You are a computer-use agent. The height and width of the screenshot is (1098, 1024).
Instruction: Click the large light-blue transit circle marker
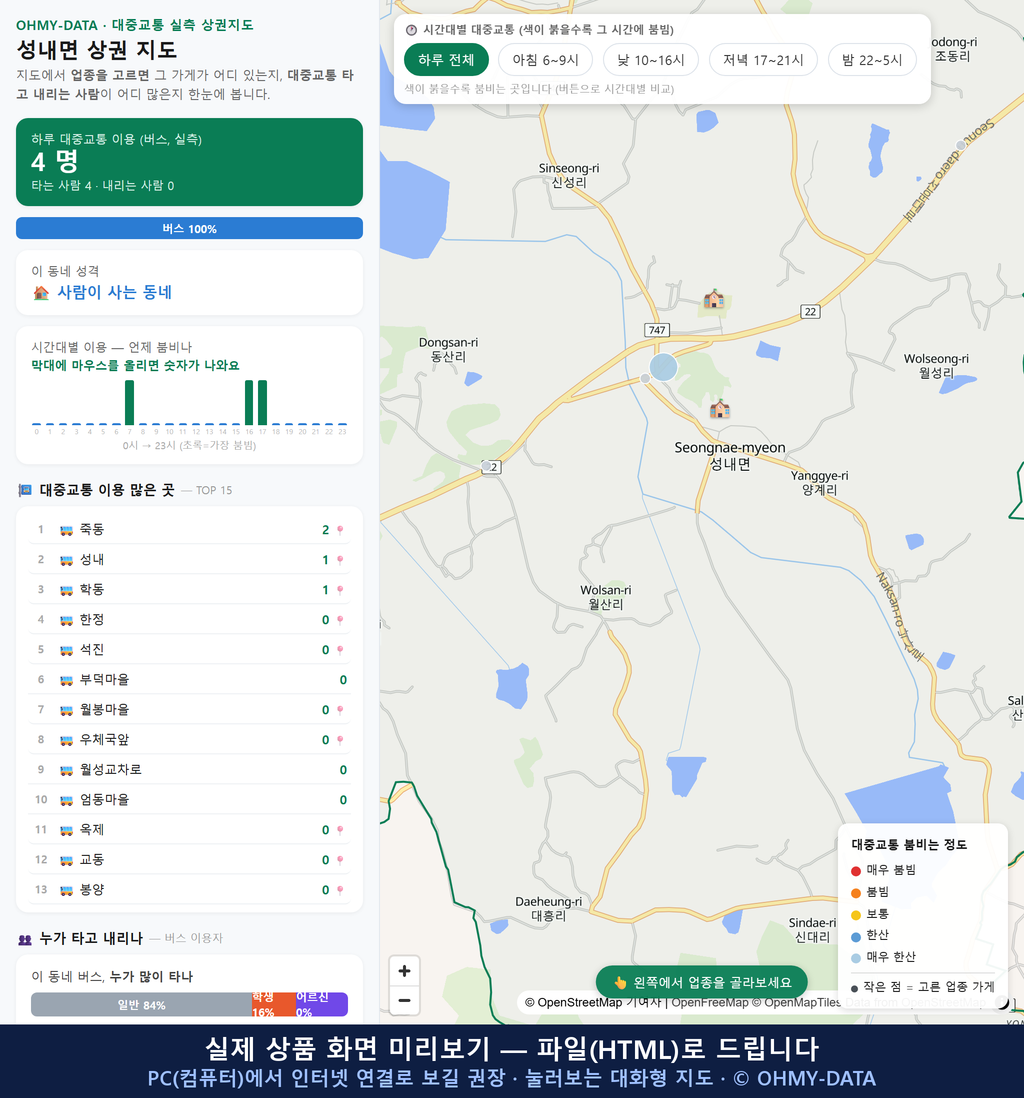[x=663, y=367]
